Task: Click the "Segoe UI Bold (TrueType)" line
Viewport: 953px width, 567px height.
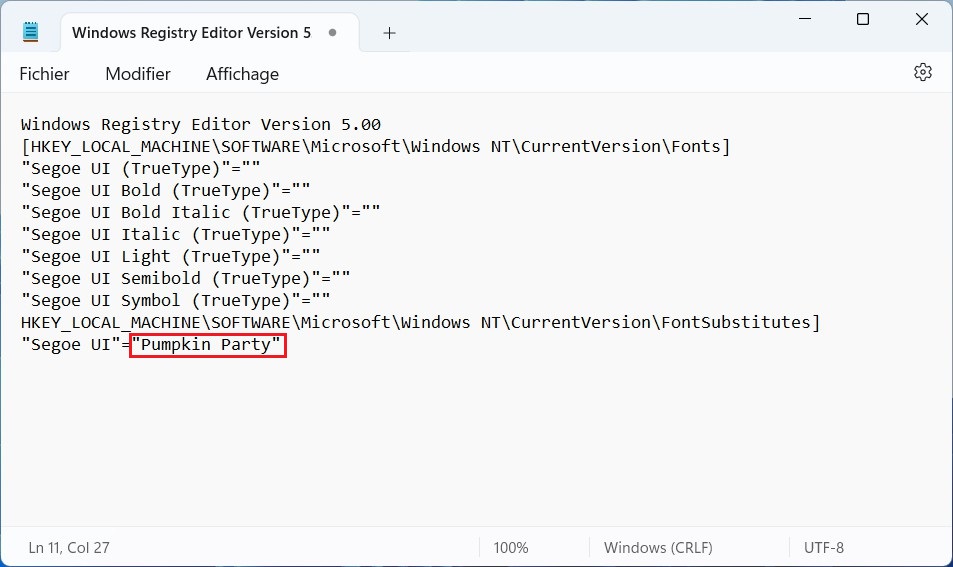Action: click(x=165, y=190)
